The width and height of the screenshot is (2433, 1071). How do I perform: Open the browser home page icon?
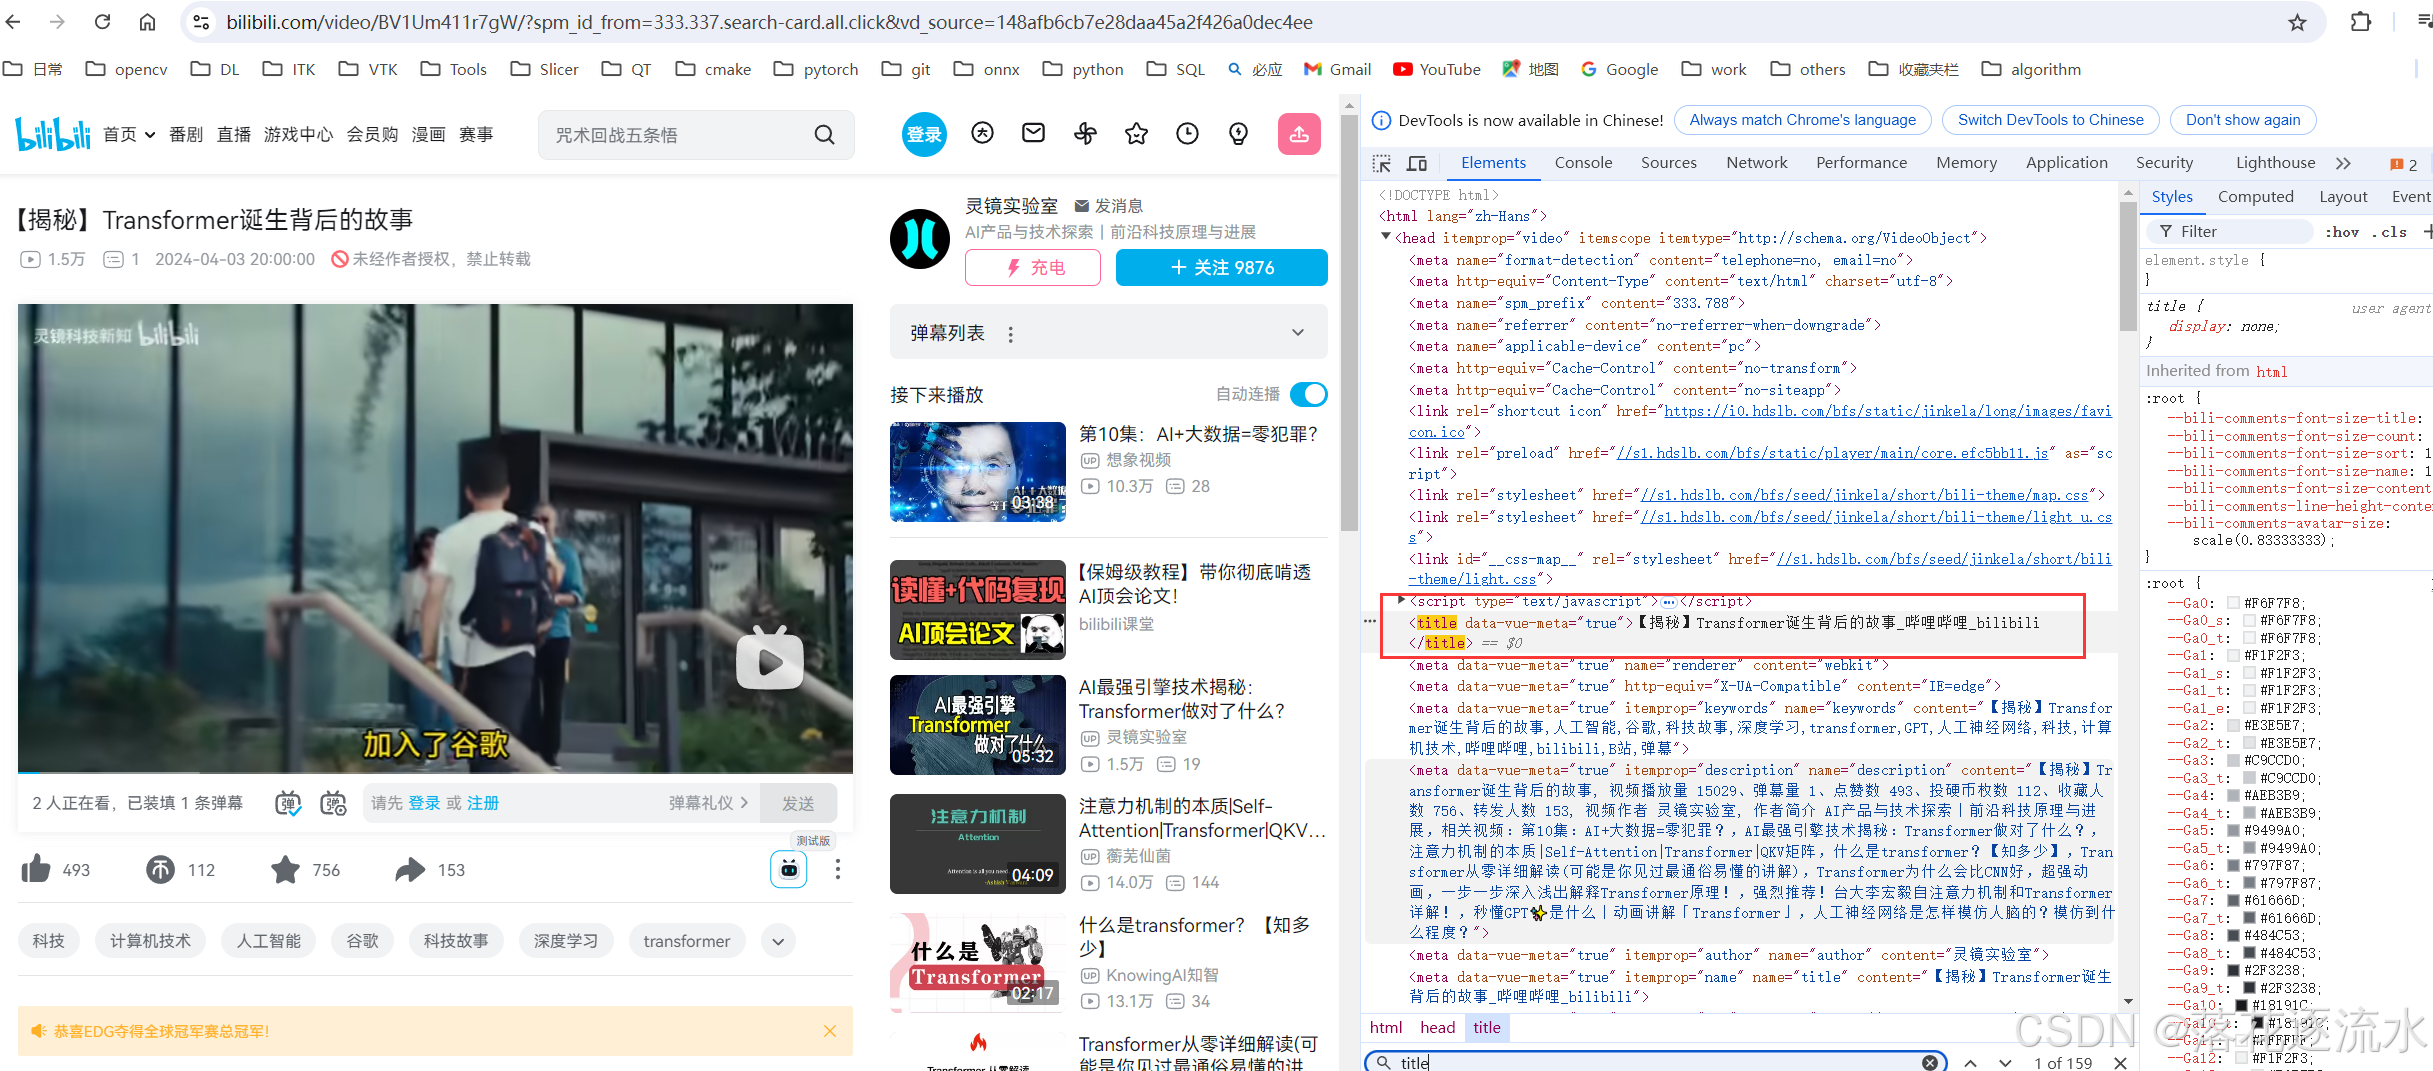[147, 22]
